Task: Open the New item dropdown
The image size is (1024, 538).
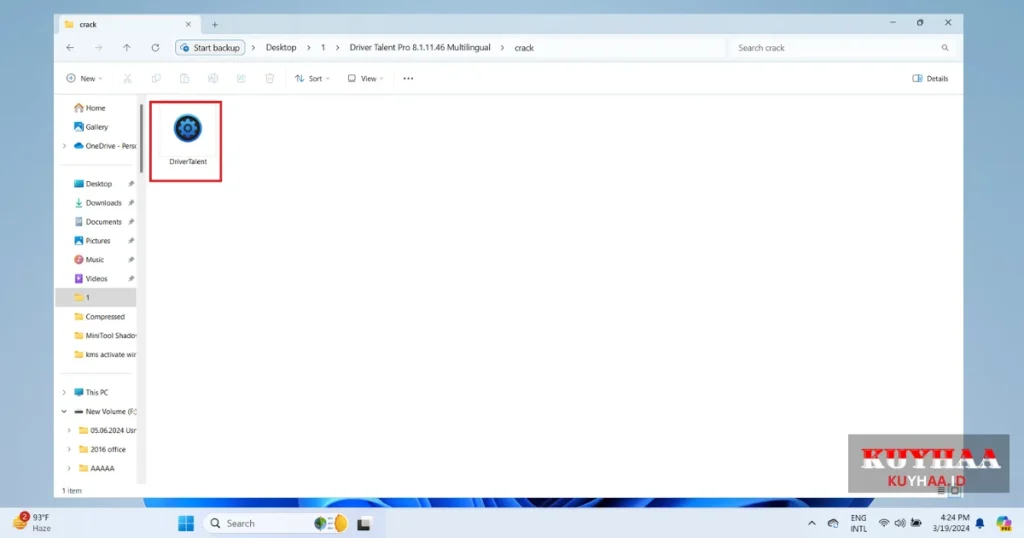Action: [x=84, y=78]
